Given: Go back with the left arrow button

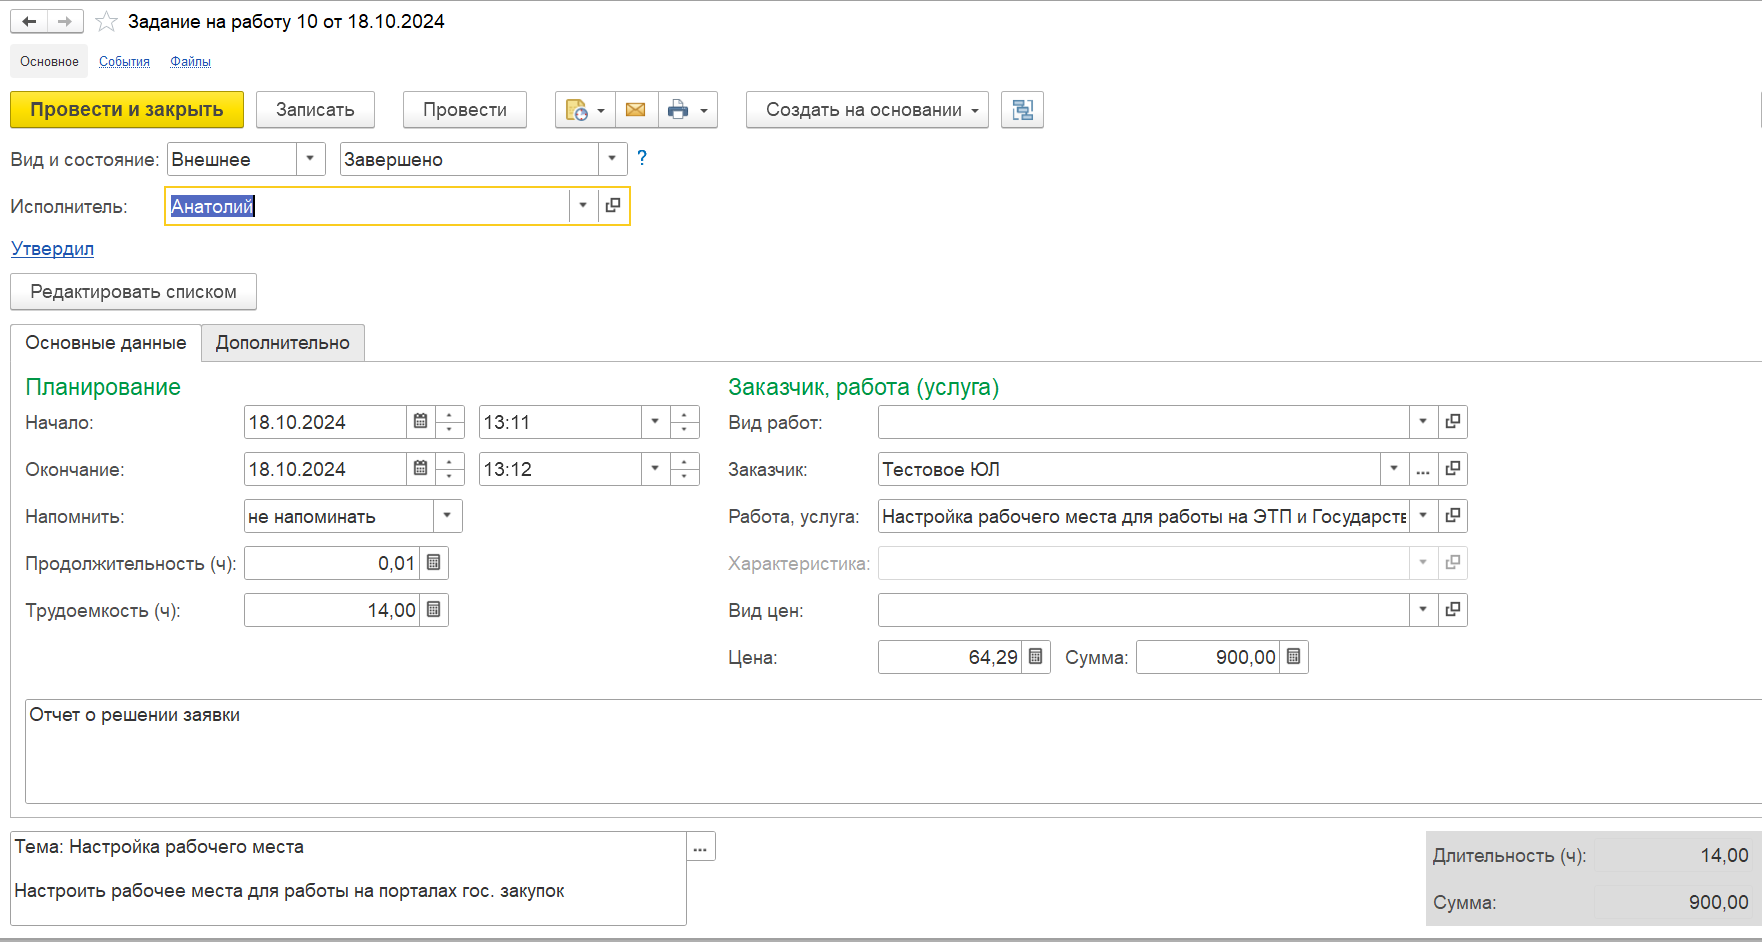Looking at the screenshot, I should [29, 21].
